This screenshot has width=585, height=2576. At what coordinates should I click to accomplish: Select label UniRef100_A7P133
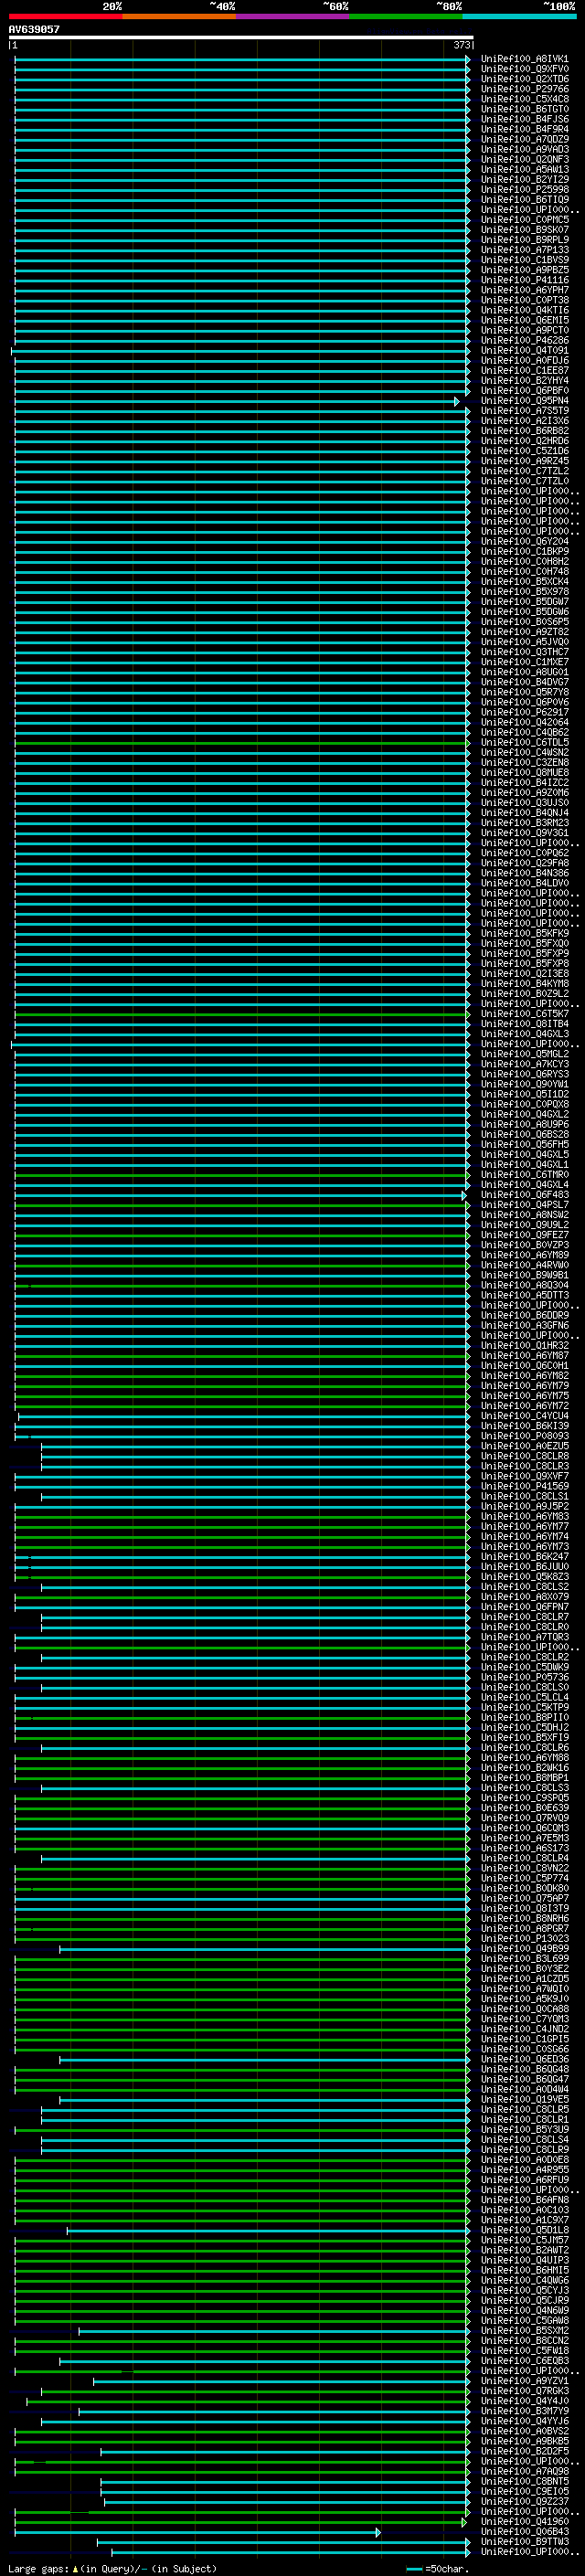[524, 250]
